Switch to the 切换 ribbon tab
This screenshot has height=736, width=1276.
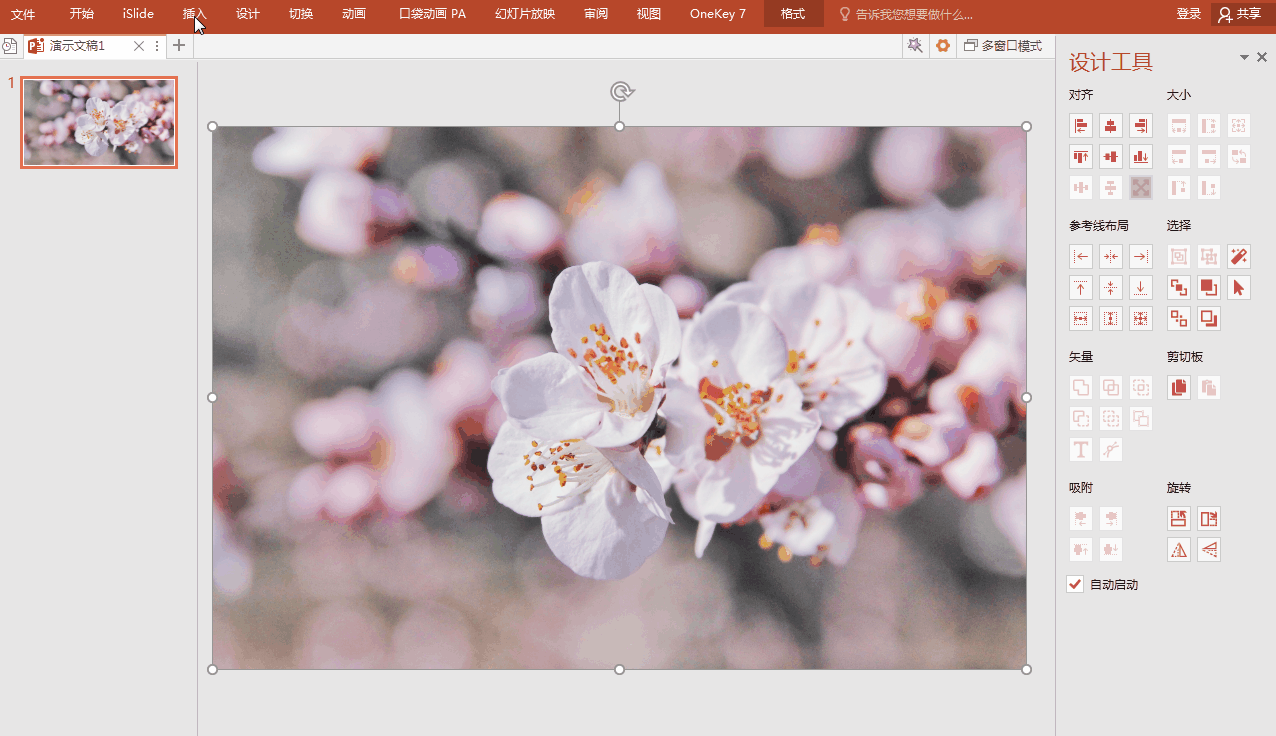click(x=301, y=14)
